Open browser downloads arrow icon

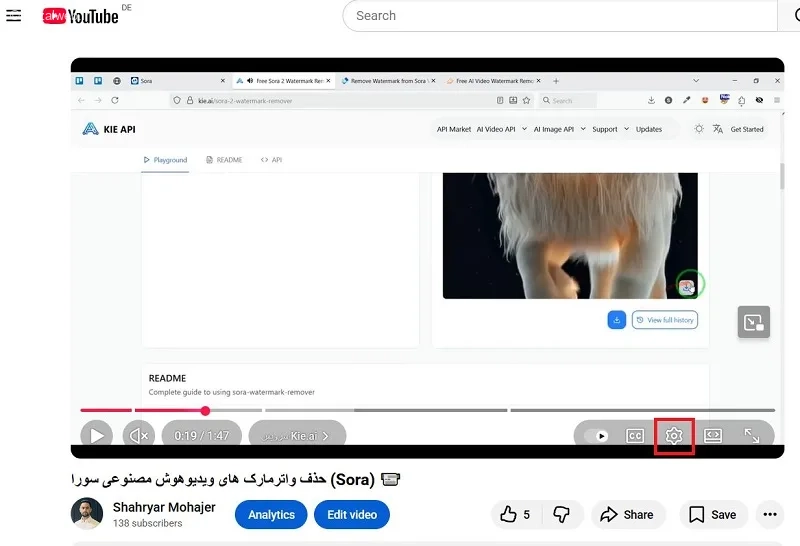point(652,101)
